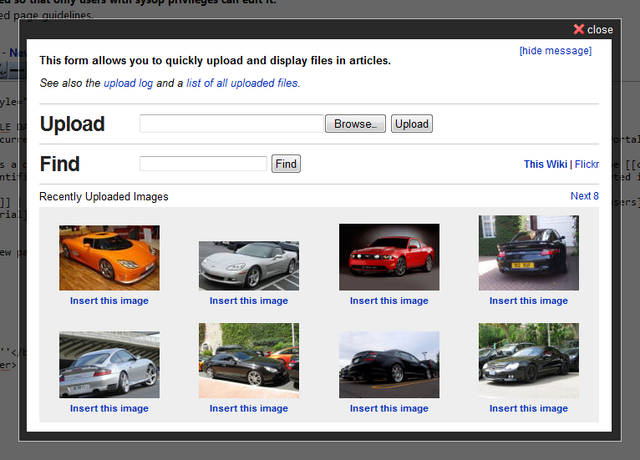Click the Browse button

(x=355, y=123)
